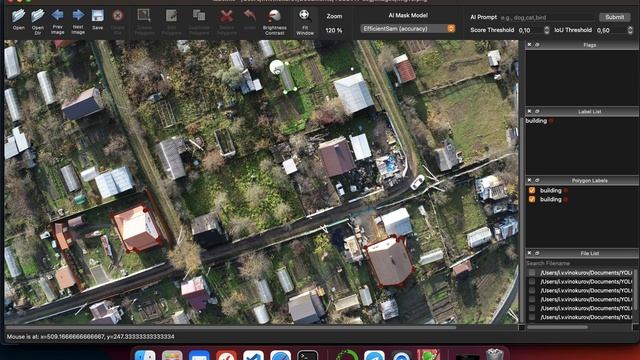Close the Label List panel
The image size is (640, 360).
(529, 111)
